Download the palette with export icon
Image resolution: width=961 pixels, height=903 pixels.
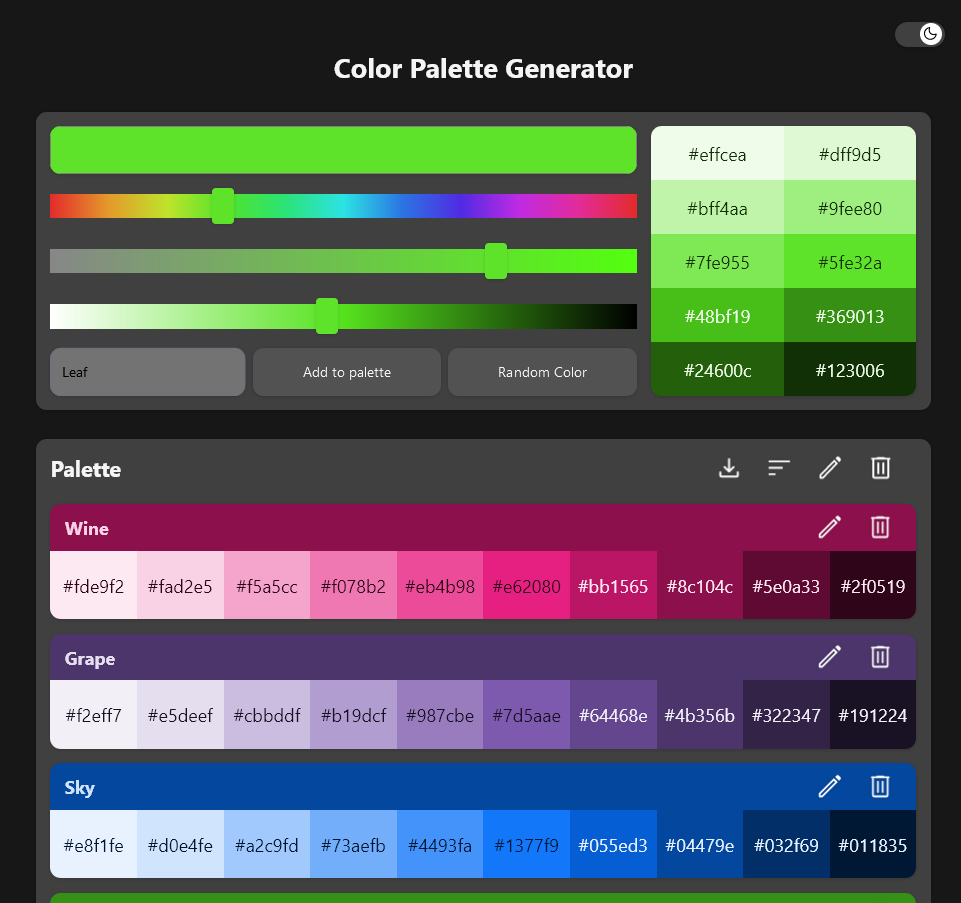[x=729, y=468]
